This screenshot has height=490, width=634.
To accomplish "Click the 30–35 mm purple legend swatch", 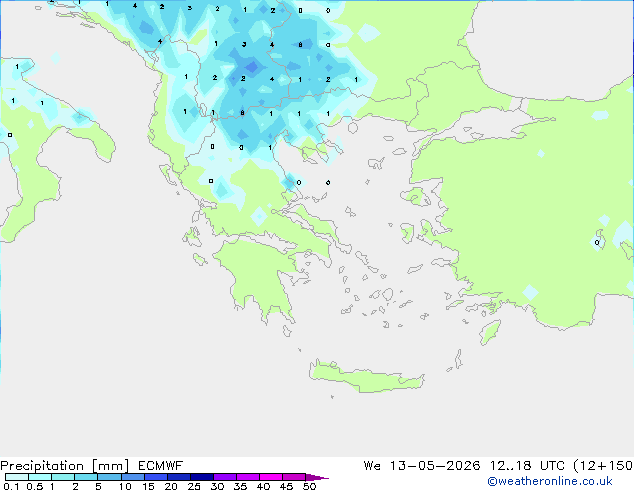I will (225, 477).
